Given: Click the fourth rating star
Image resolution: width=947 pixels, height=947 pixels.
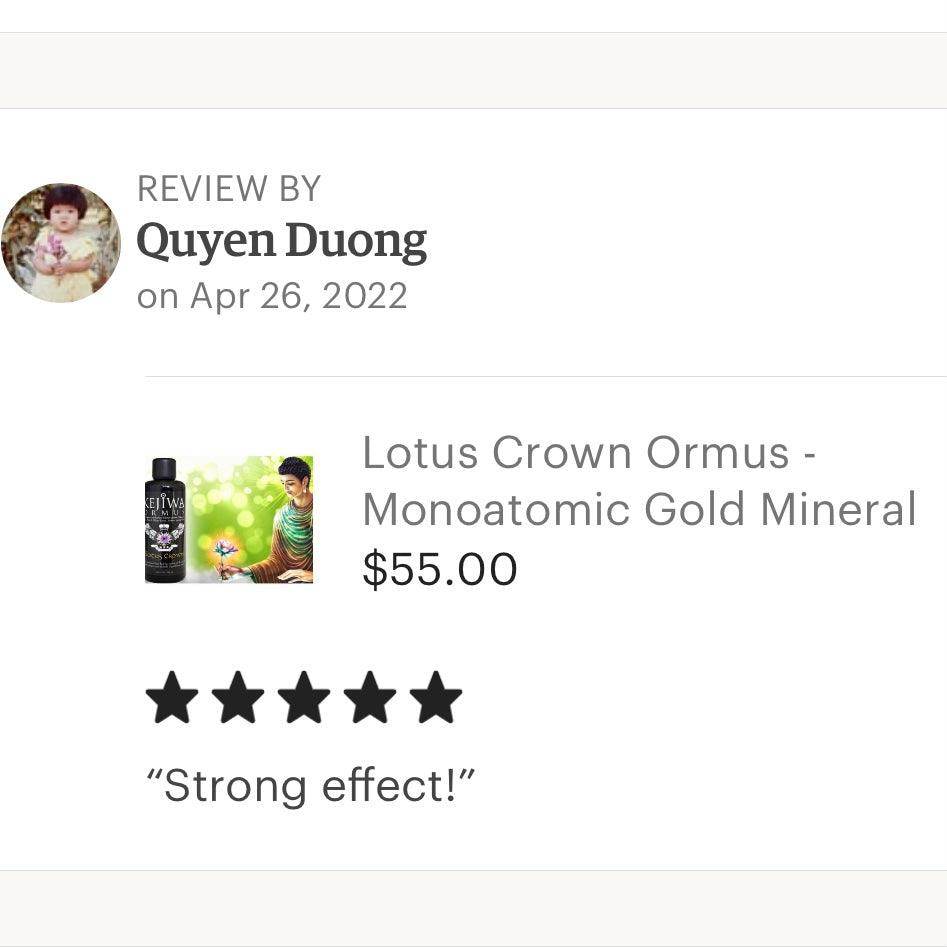Looking at the screenshot, I should (x=370, y=698).
